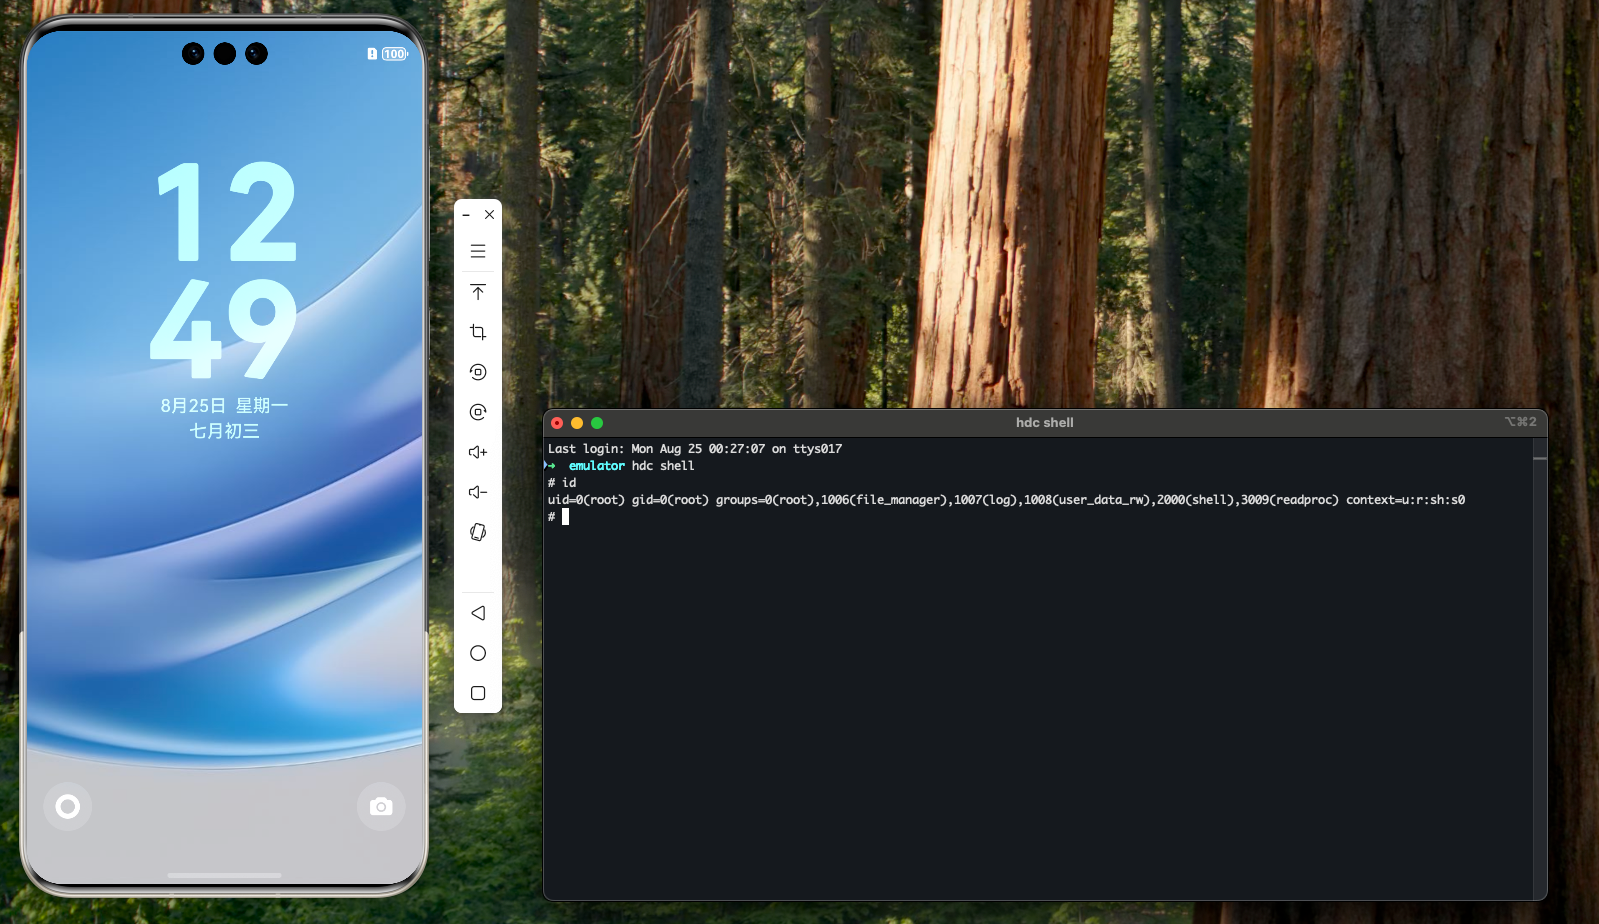Tap the home circle navigation button

[x=478, y=653]
